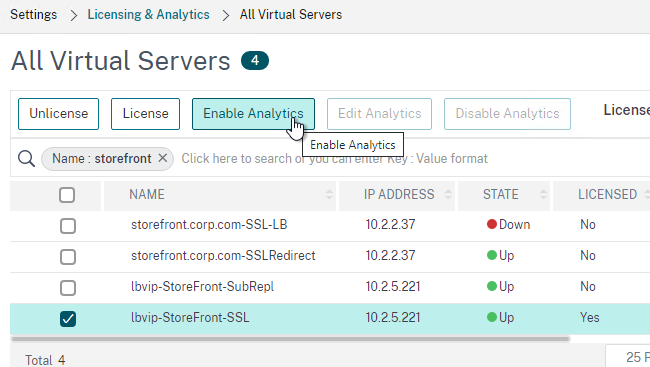Click IP 10.2.2.37 in SSL-LB row
The width and height of the screenshot is (650, 367).
(390, 224)
